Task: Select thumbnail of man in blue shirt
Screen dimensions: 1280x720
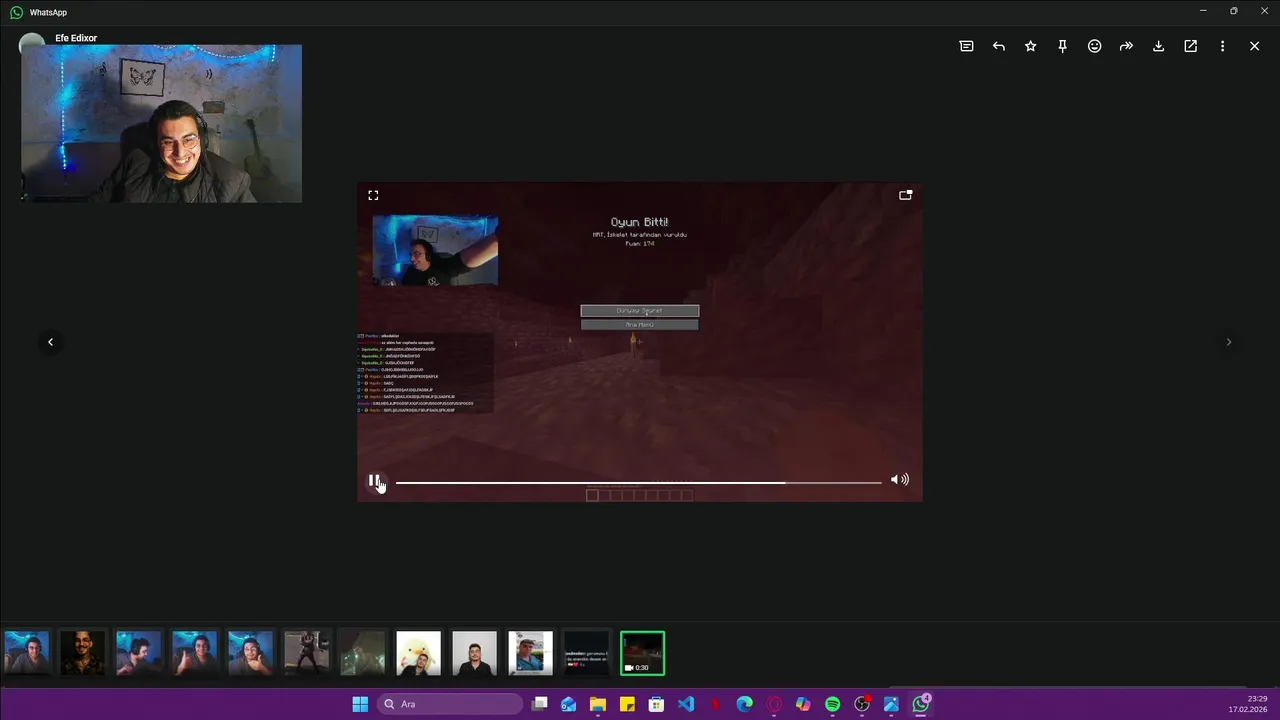Action: click(x=530, y=653)
